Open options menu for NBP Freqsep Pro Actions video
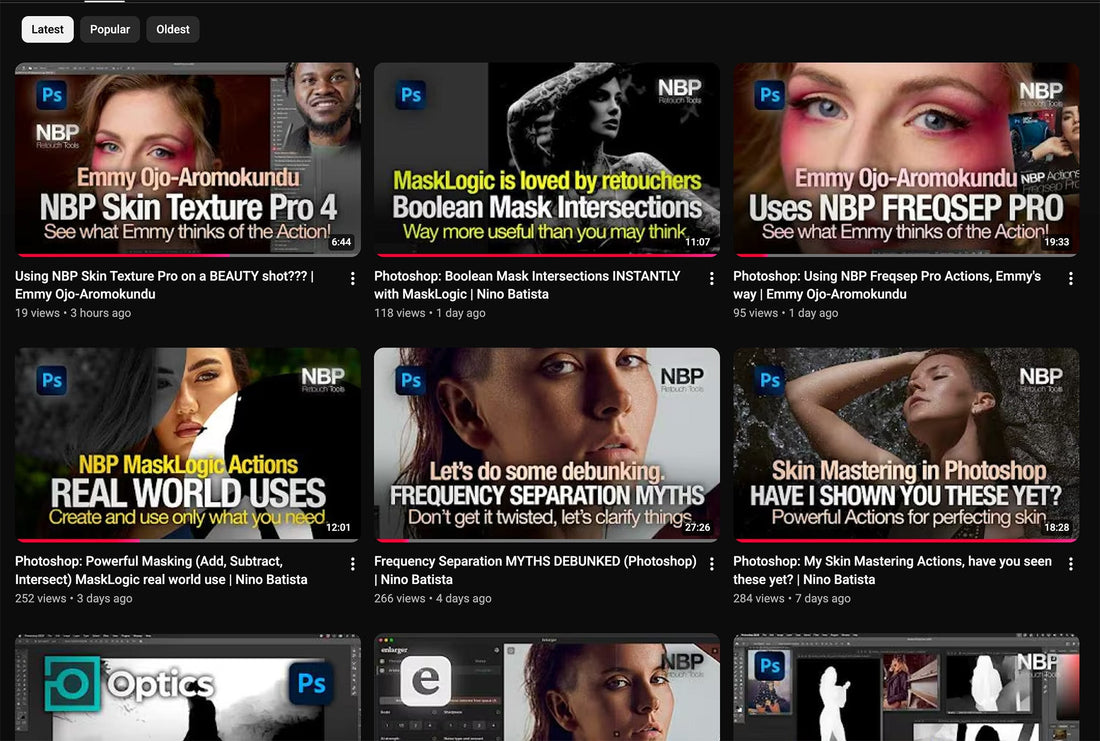 tap(1071, 279)
